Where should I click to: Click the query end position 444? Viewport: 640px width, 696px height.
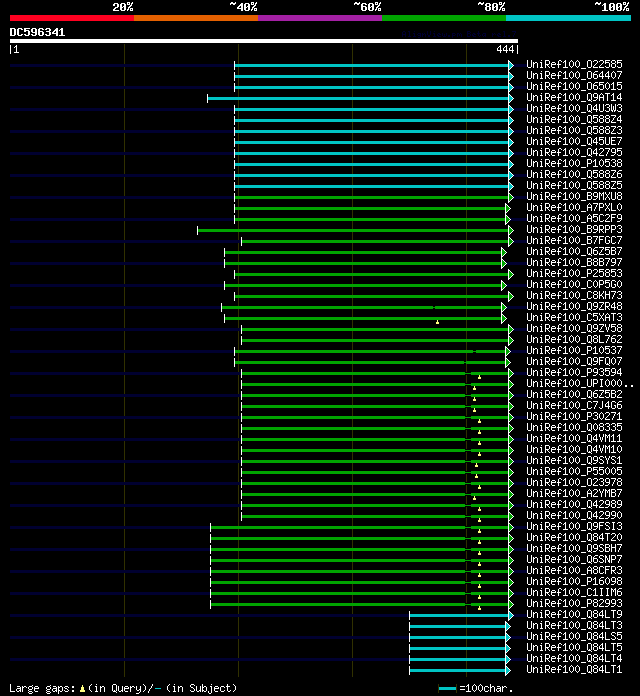[505, 49]
